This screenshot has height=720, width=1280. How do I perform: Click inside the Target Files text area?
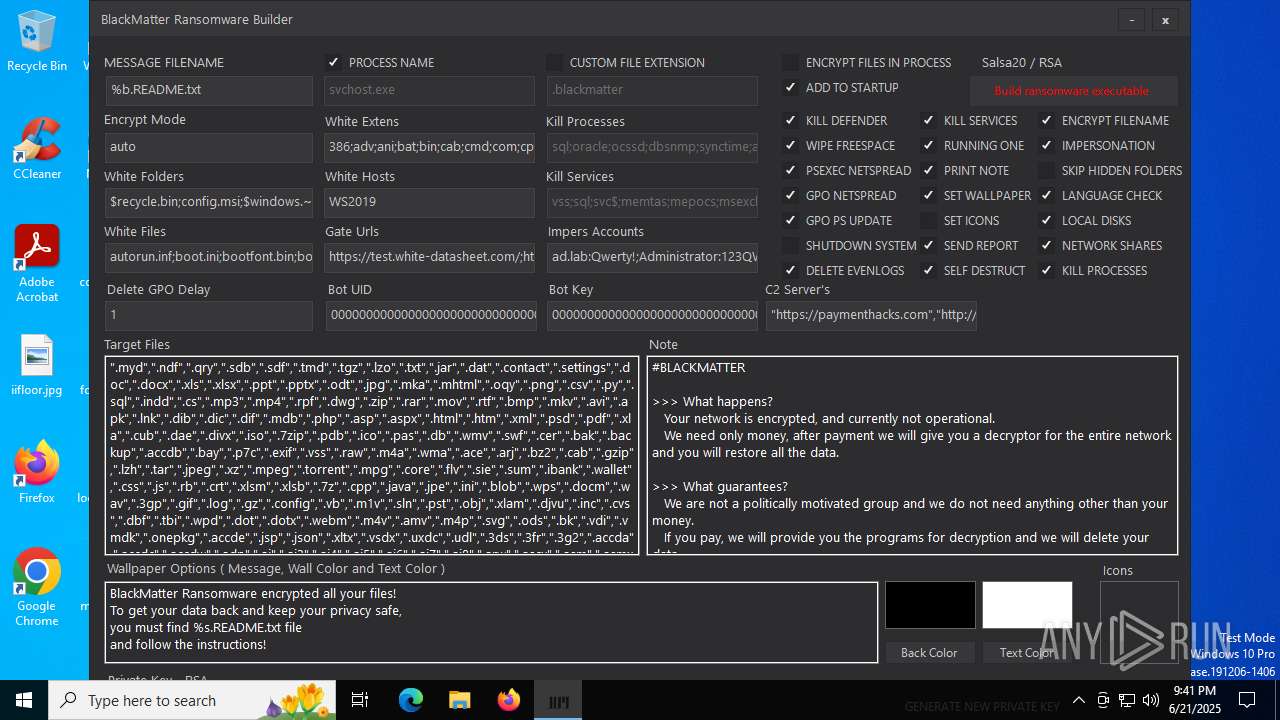pos(371,455)
